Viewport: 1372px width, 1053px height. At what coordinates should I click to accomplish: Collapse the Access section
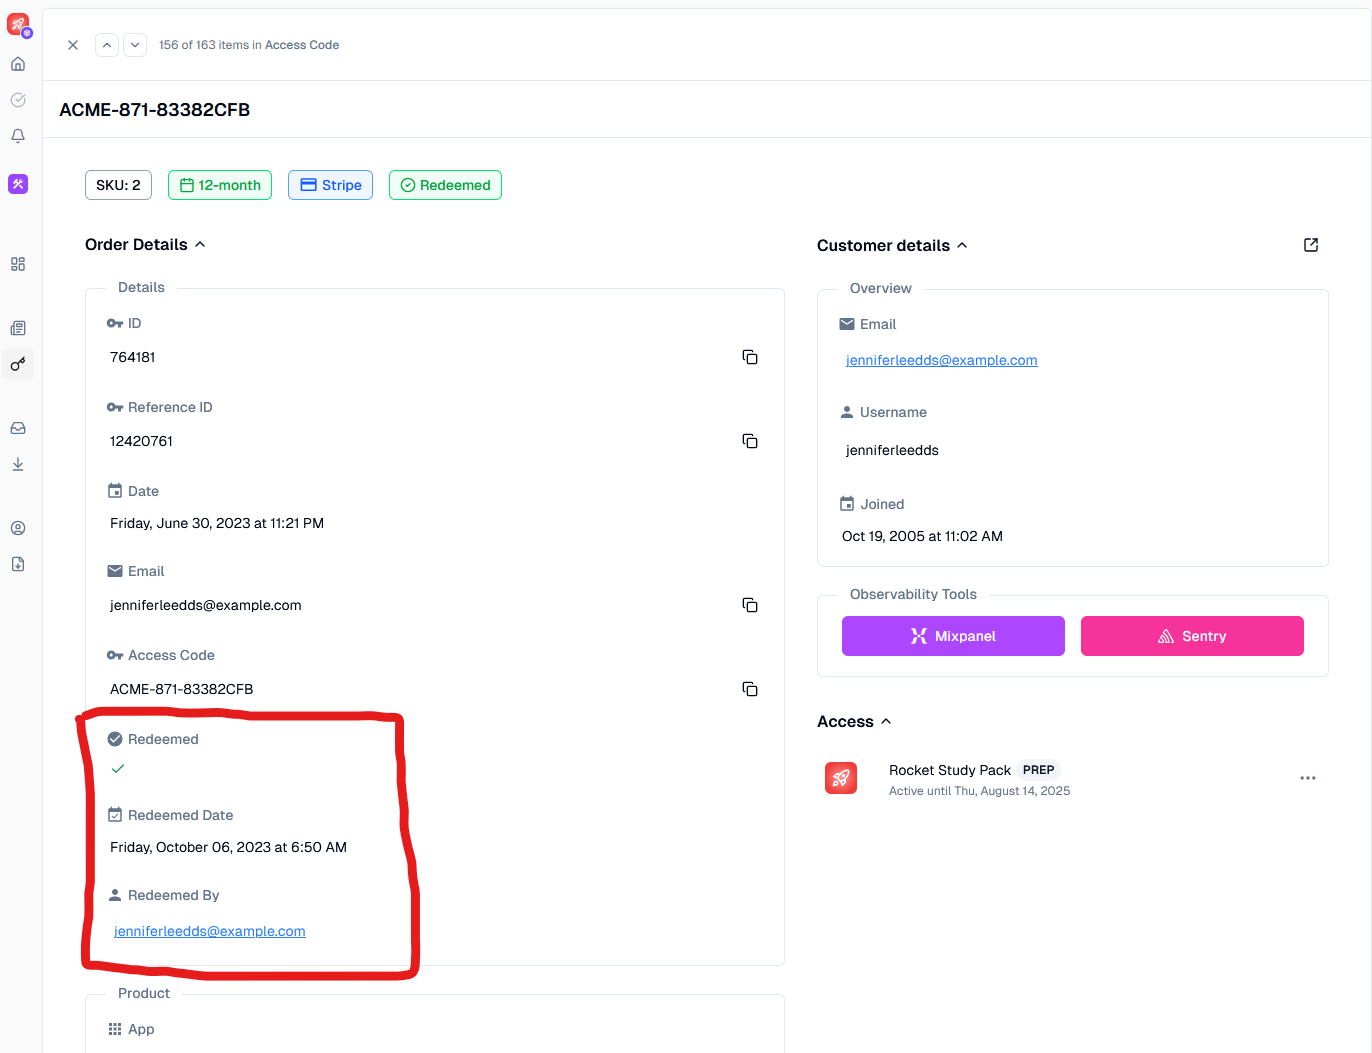[x=886, y=722]
